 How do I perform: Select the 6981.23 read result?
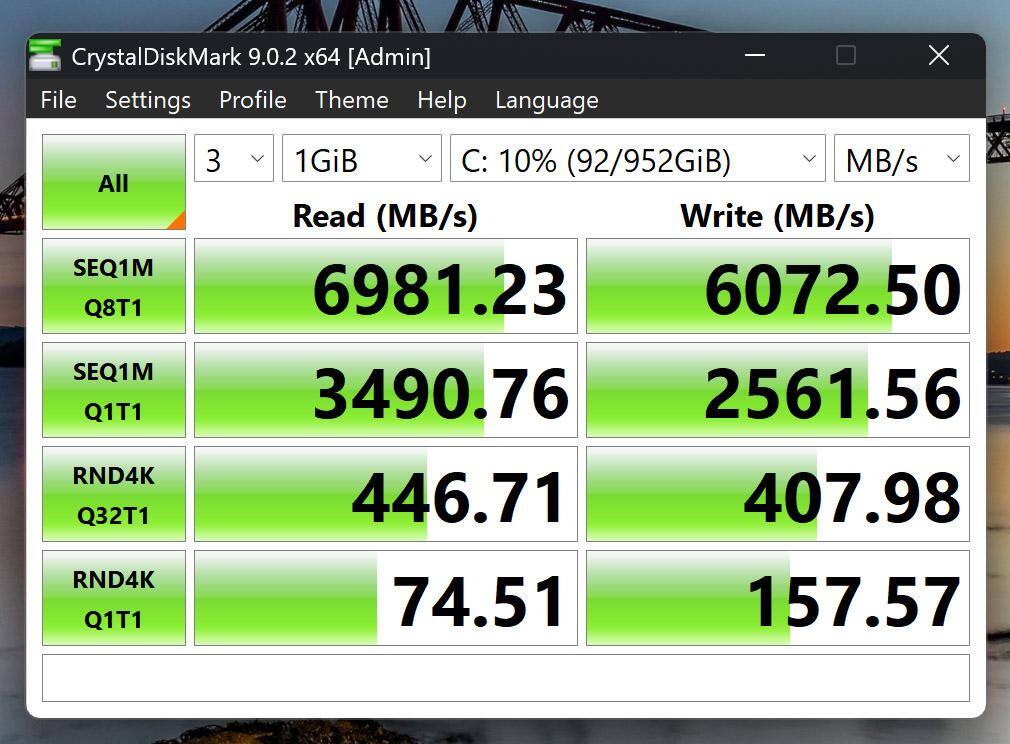386,286
